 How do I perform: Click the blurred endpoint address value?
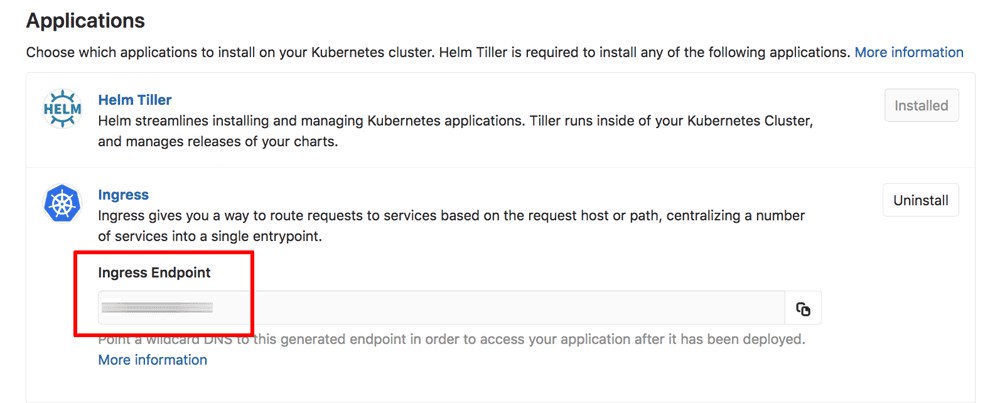158,308
